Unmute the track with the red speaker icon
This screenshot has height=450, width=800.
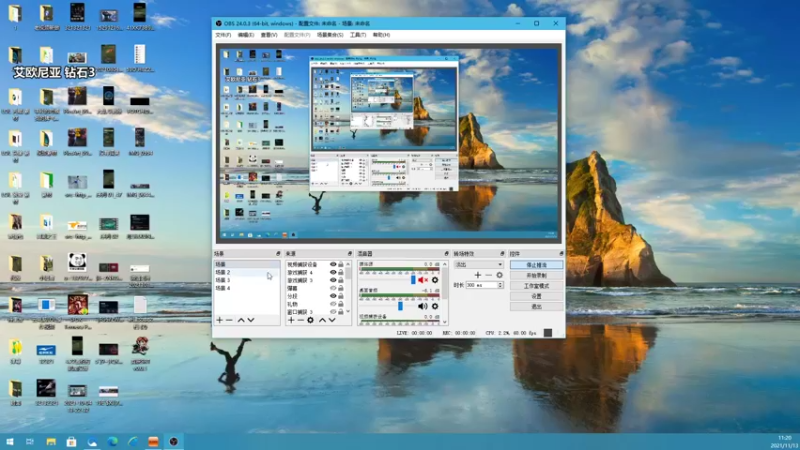pos(422,280)
